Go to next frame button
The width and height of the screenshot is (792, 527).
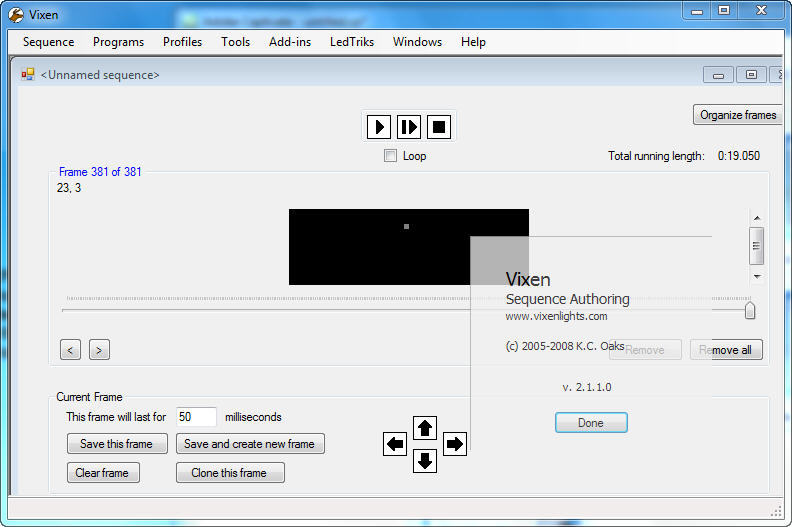[99, 350]
